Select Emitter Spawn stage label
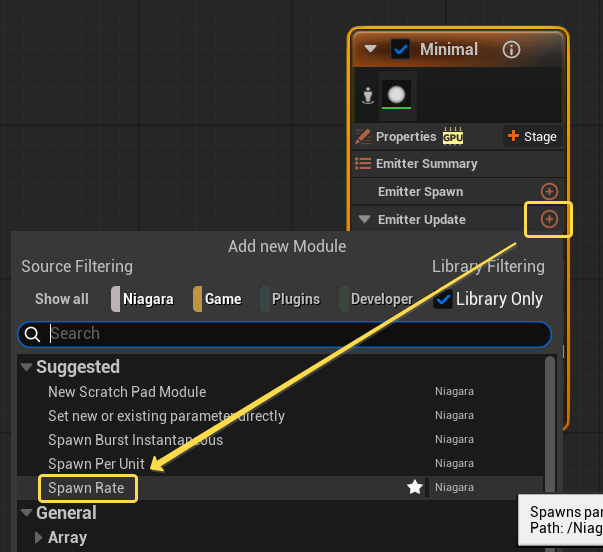603x552 pixels. click(x=420, y=192)
